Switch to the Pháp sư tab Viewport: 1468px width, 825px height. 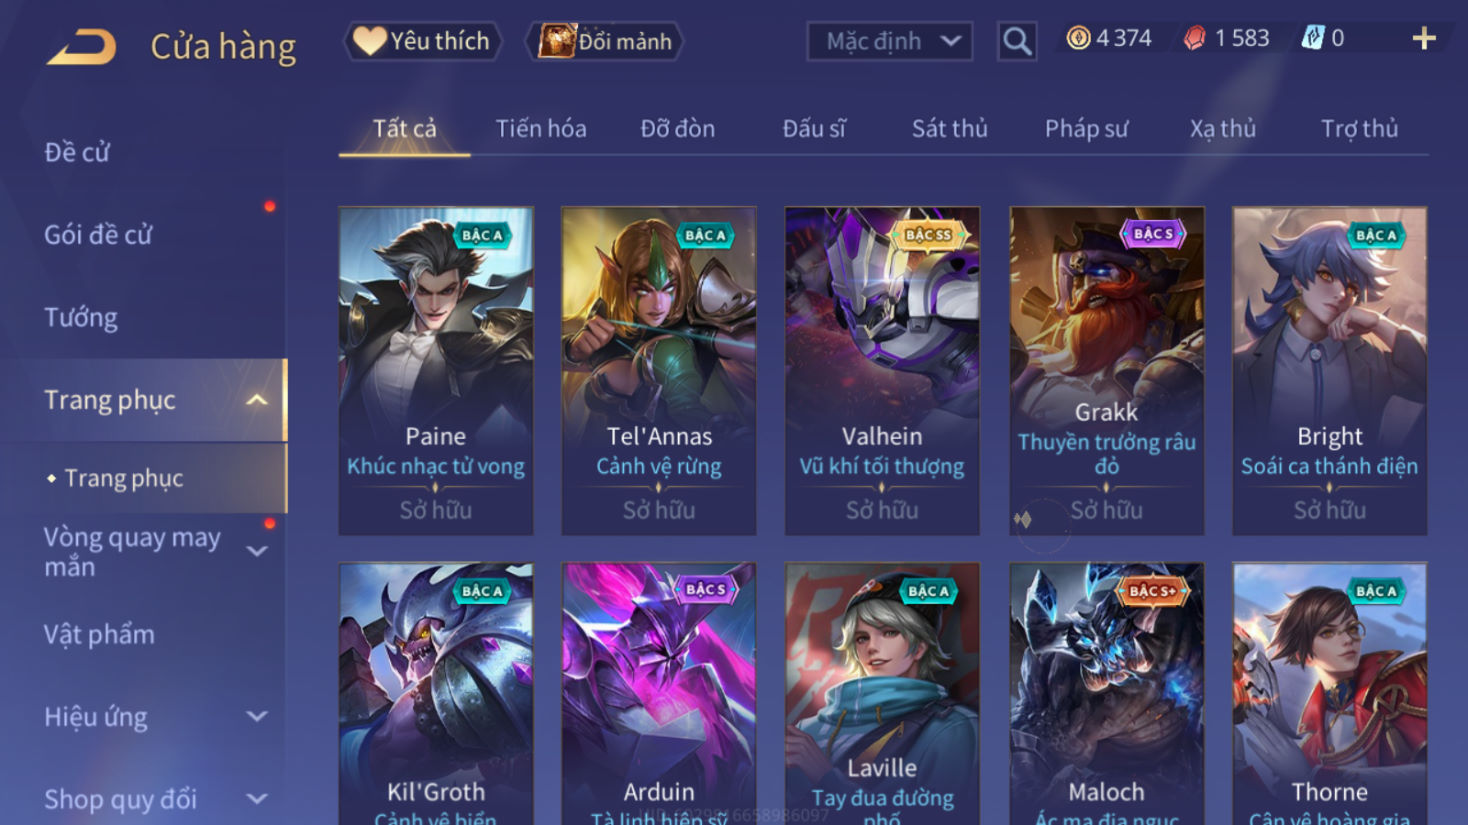click(1086, 129)
